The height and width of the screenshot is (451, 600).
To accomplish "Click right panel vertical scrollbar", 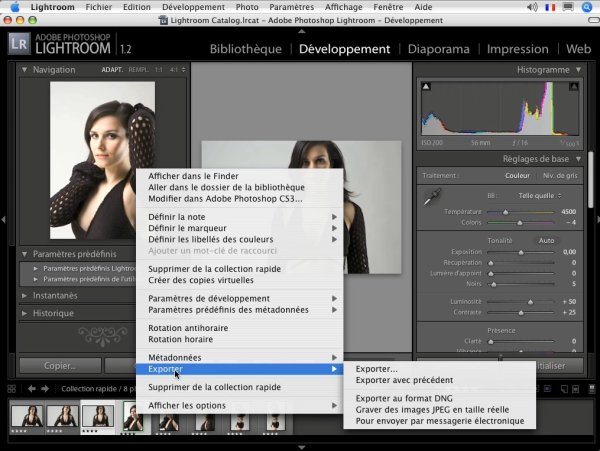I will (x=591, y=180).
